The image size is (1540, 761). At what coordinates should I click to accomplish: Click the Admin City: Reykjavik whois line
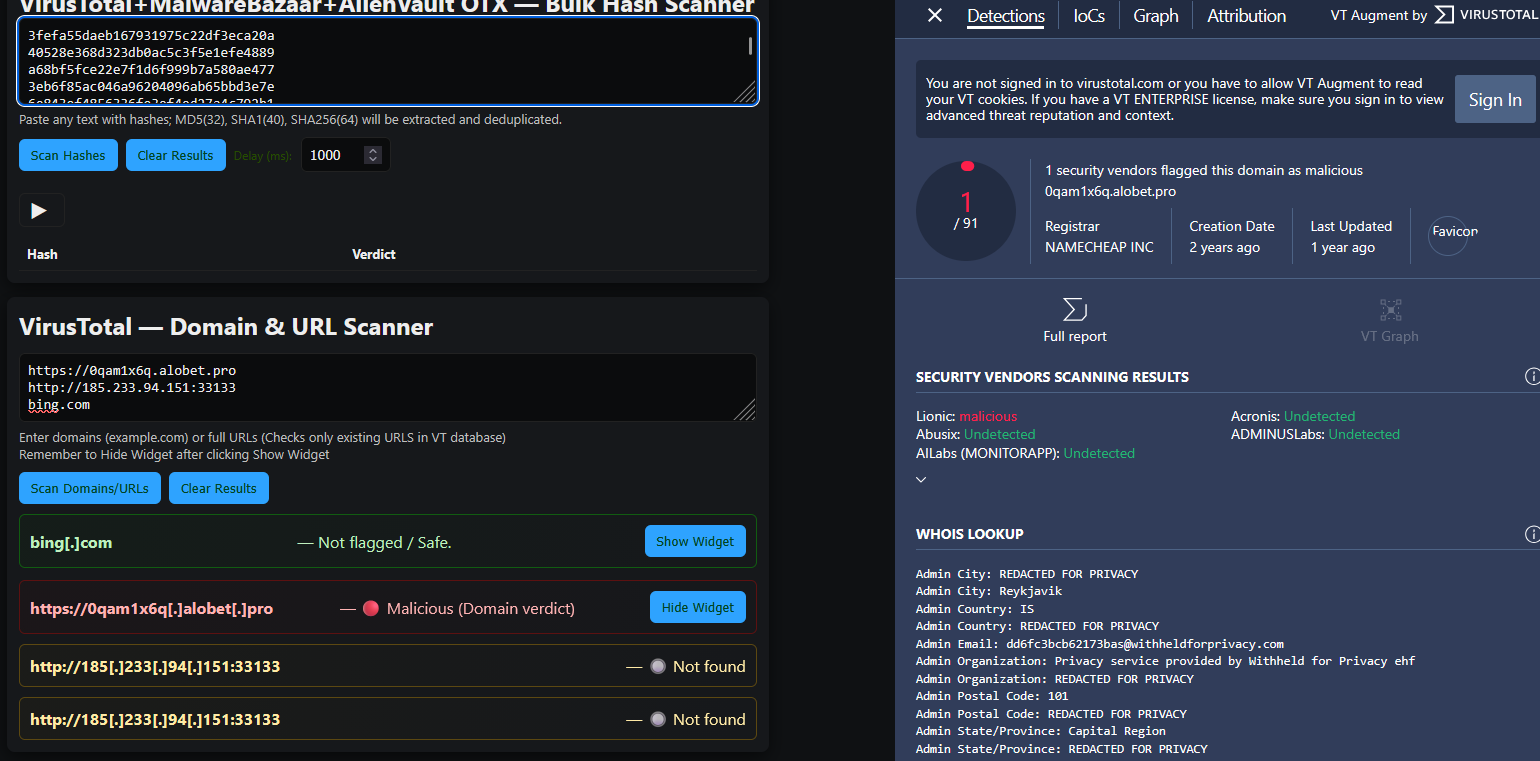click(991, 591)
